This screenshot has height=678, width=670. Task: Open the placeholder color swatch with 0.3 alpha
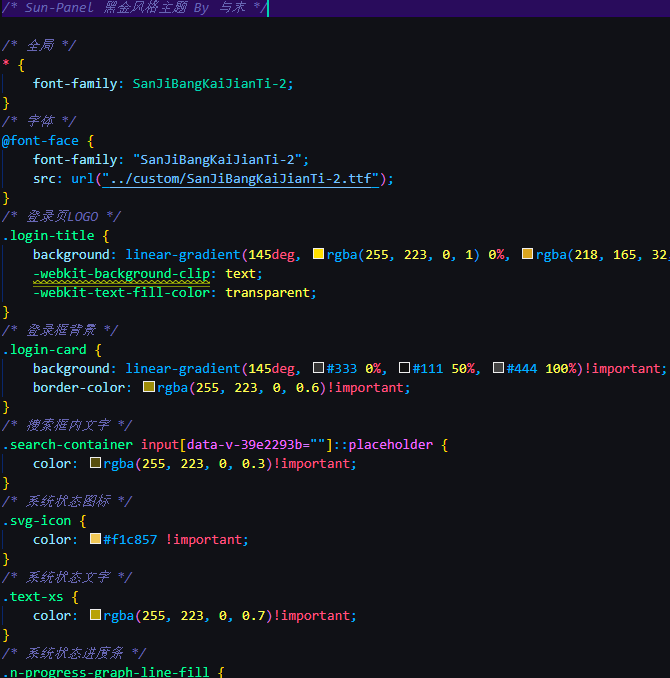(95, 463)
